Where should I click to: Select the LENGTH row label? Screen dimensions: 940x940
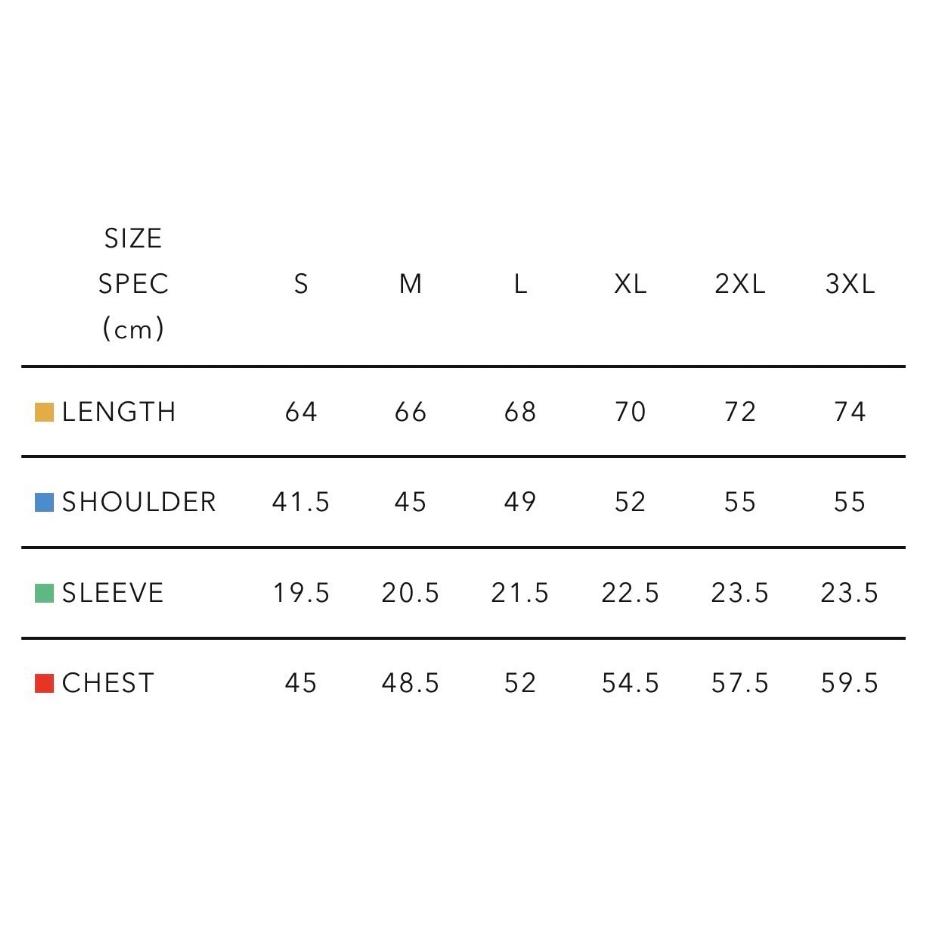click(119, 412)
